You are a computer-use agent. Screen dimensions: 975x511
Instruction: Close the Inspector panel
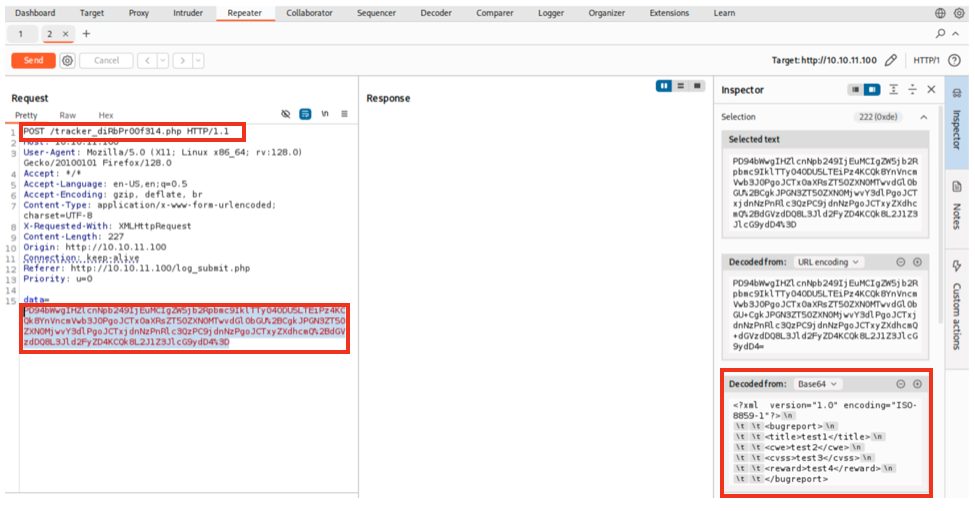(x=931, y=90)
